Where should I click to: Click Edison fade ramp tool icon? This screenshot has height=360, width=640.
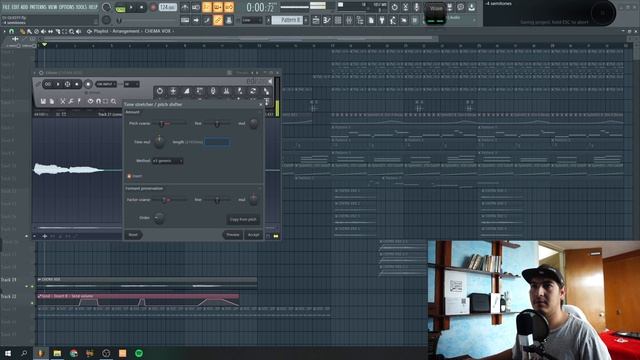pos(186,91)
